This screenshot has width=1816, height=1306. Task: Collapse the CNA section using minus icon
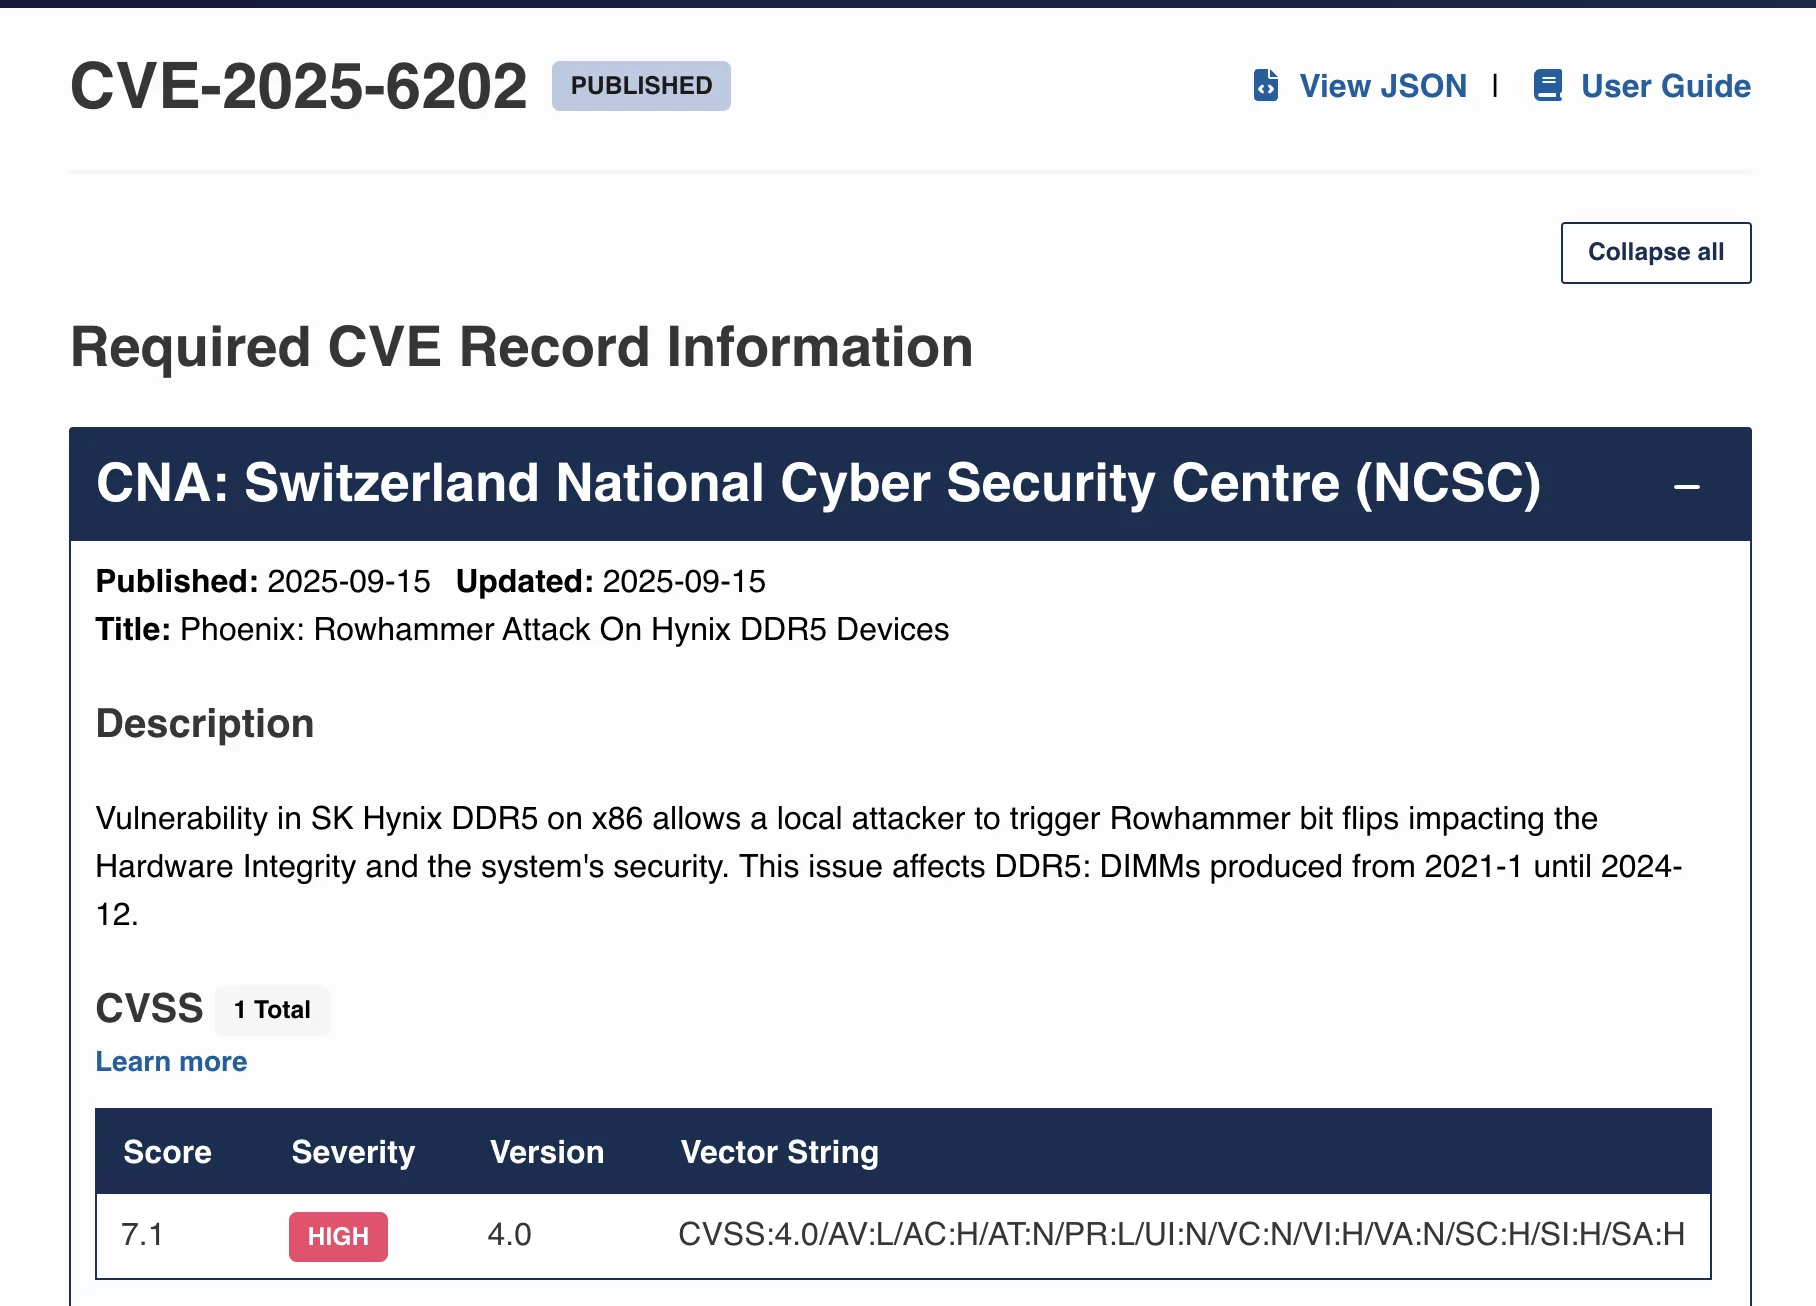1687,487
